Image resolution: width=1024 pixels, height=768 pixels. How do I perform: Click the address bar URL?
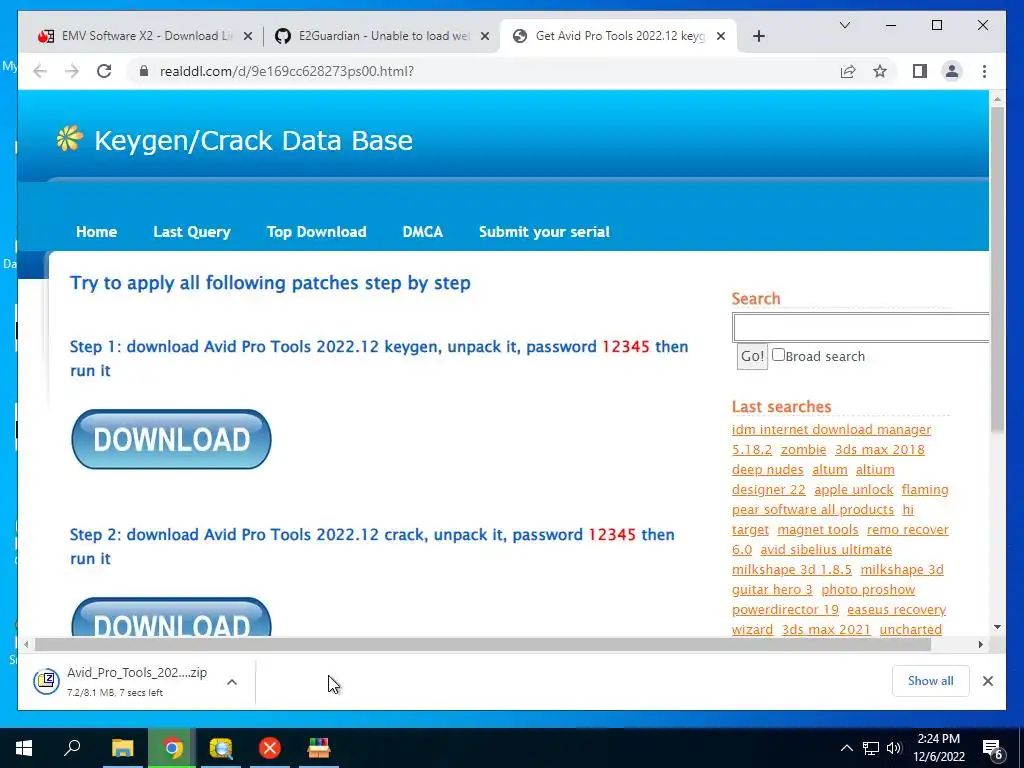click(x=287, y=71)
